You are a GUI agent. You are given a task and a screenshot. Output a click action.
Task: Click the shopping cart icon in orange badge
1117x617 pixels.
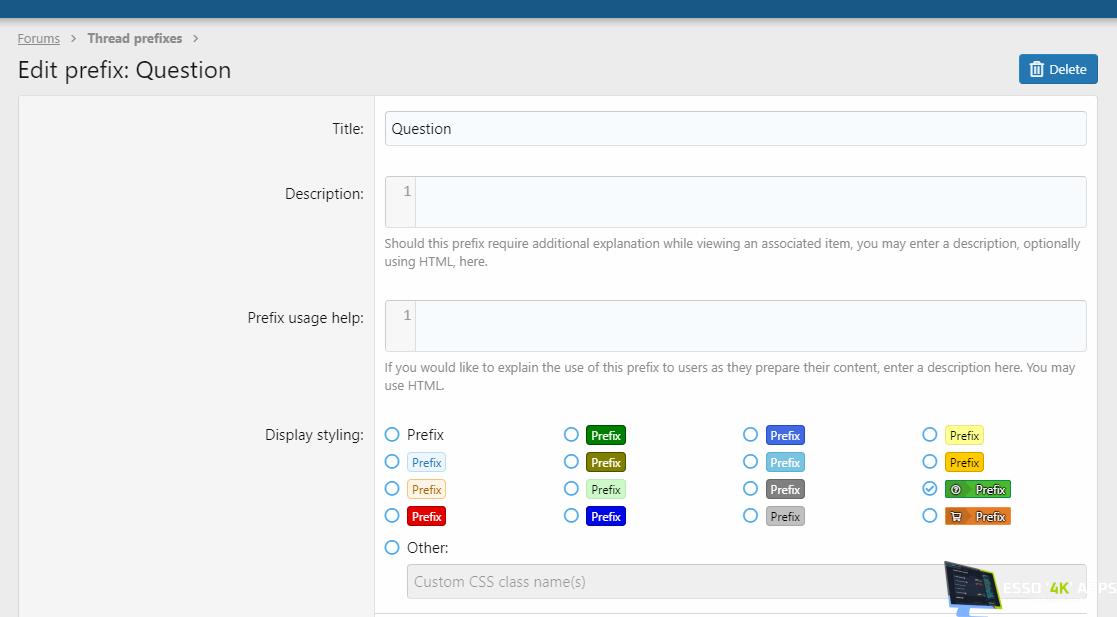[x=956, y=517]
